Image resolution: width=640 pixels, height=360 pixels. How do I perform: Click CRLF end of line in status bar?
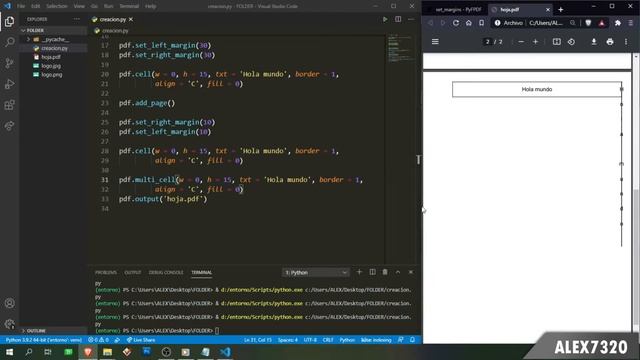(x=328, y=340)
